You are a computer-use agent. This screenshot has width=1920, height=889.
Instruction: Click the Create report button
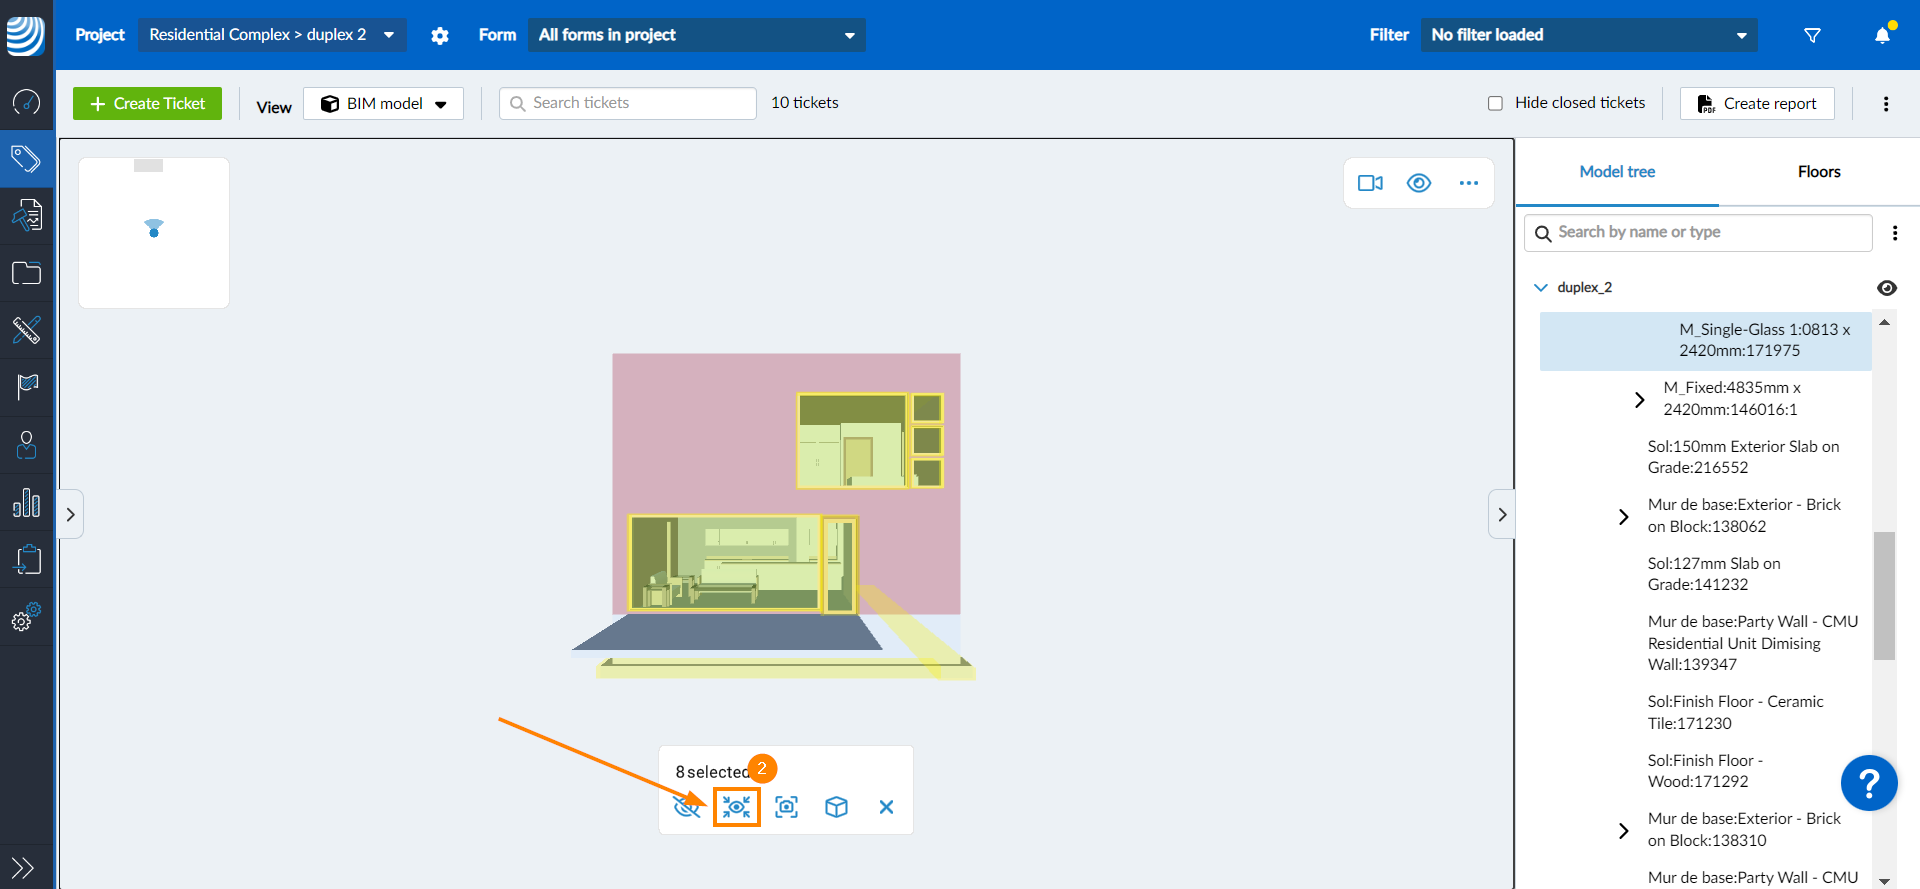(x=1757, y=104)
